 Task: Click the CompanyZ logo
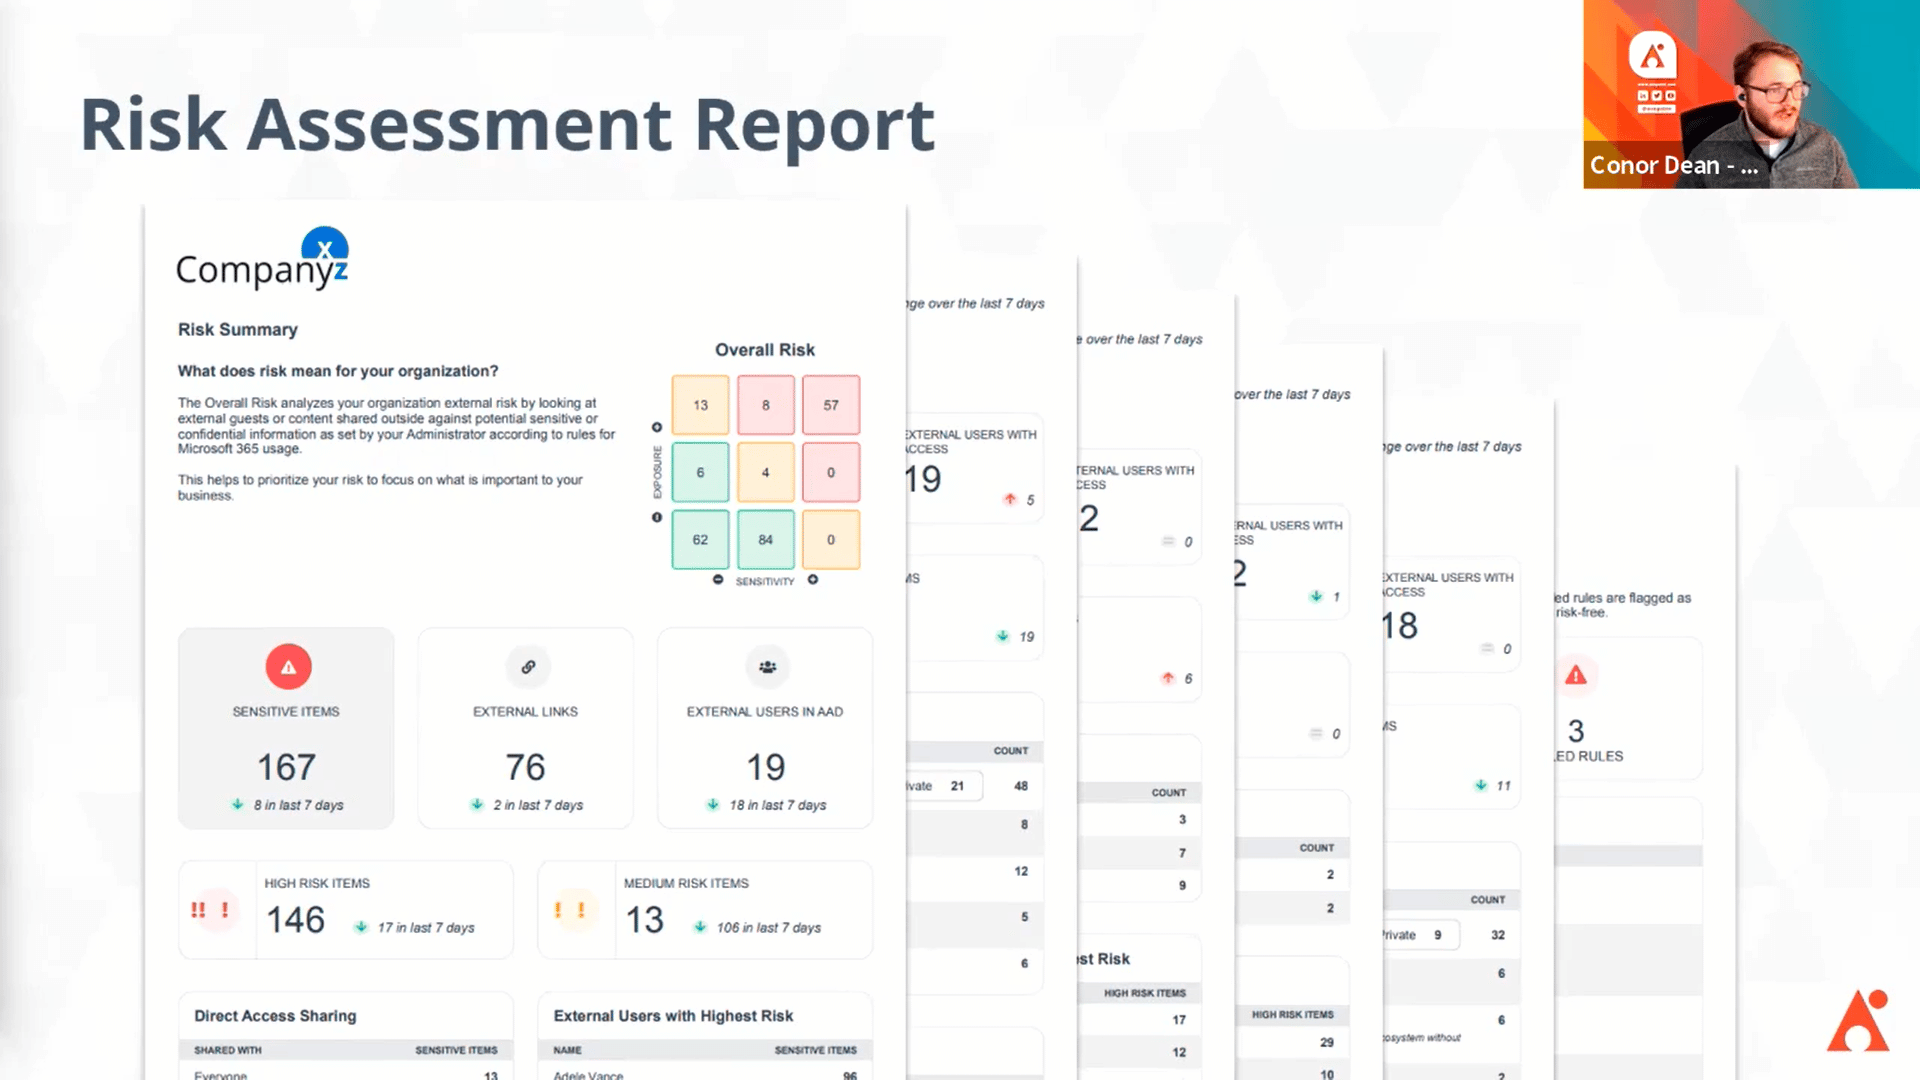[x=263, y=259]
